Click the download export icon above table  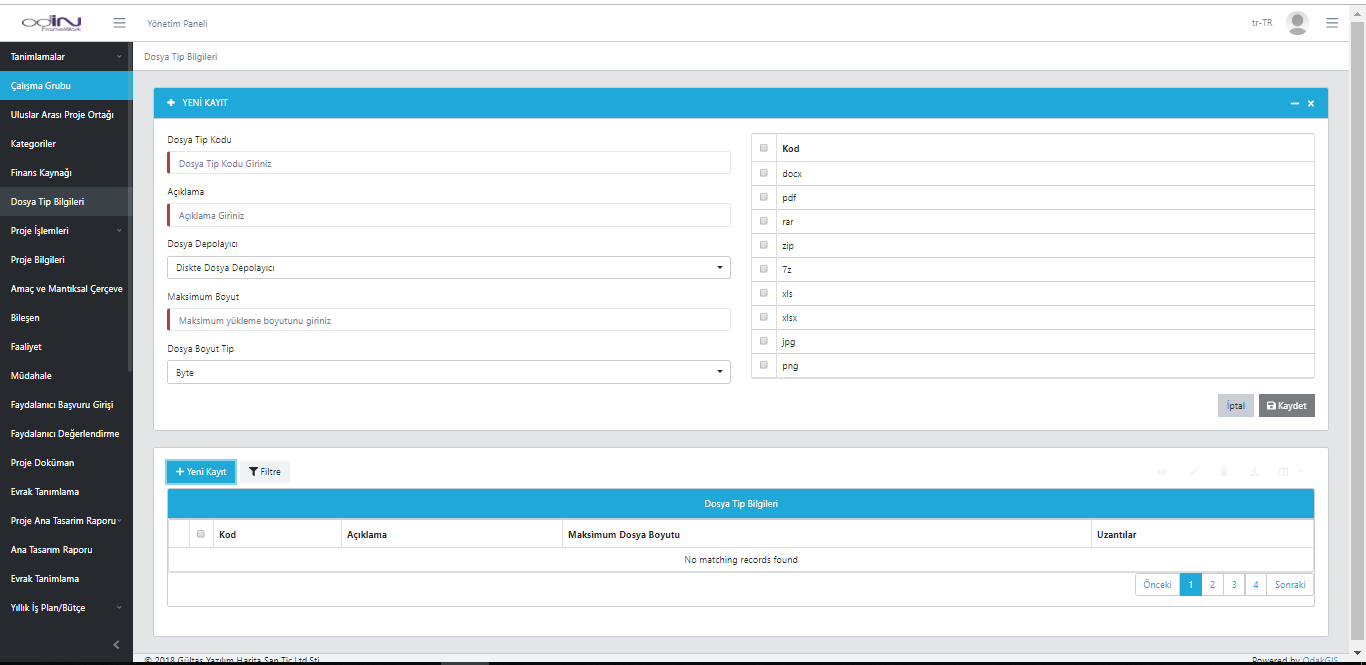pyautogui.click(x=1254, y=471)
